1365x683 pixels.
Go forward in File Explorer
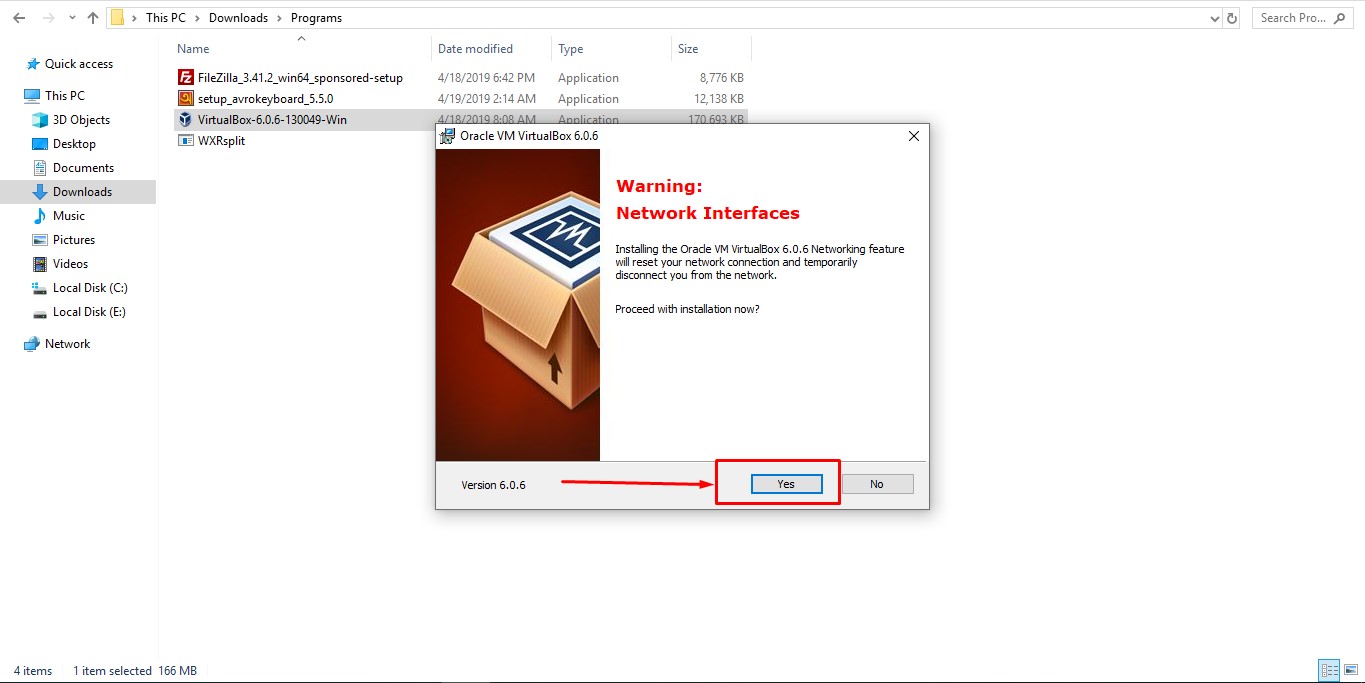tap(48, 18)
